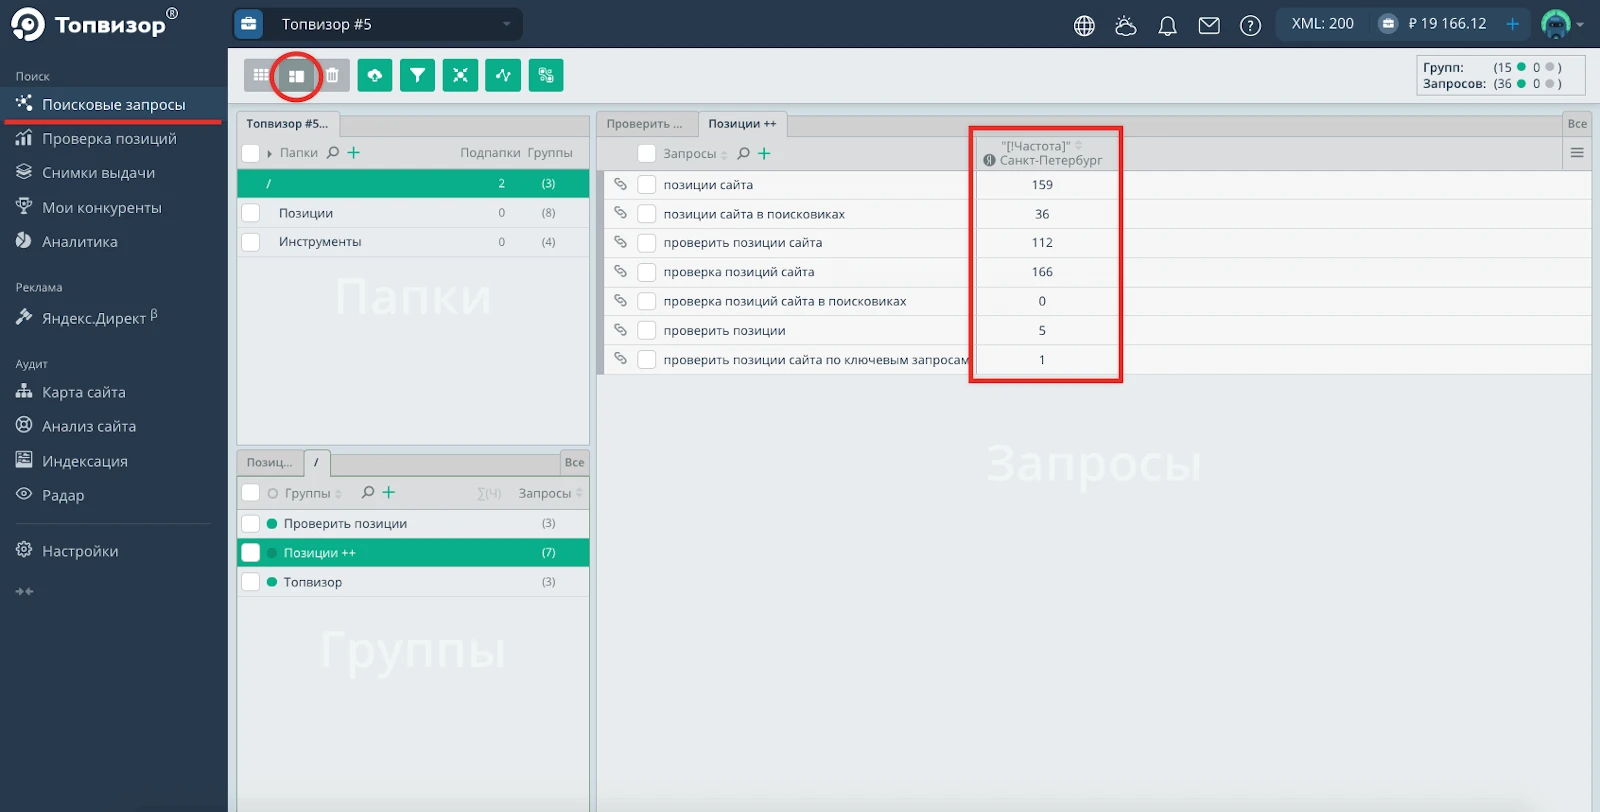Open the queries panel hamburger menu

click(x=1577, y=153)
